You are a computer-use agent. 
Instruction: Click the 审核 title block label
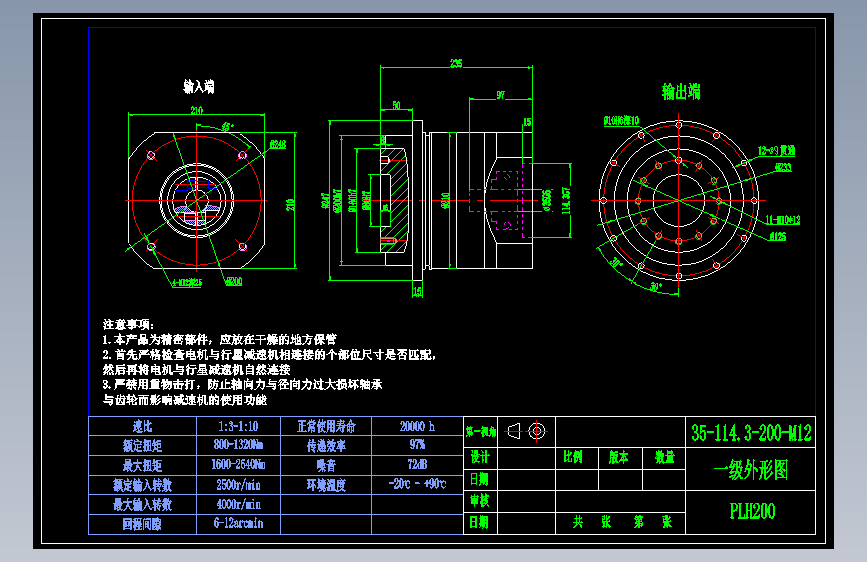click(479, 501)
